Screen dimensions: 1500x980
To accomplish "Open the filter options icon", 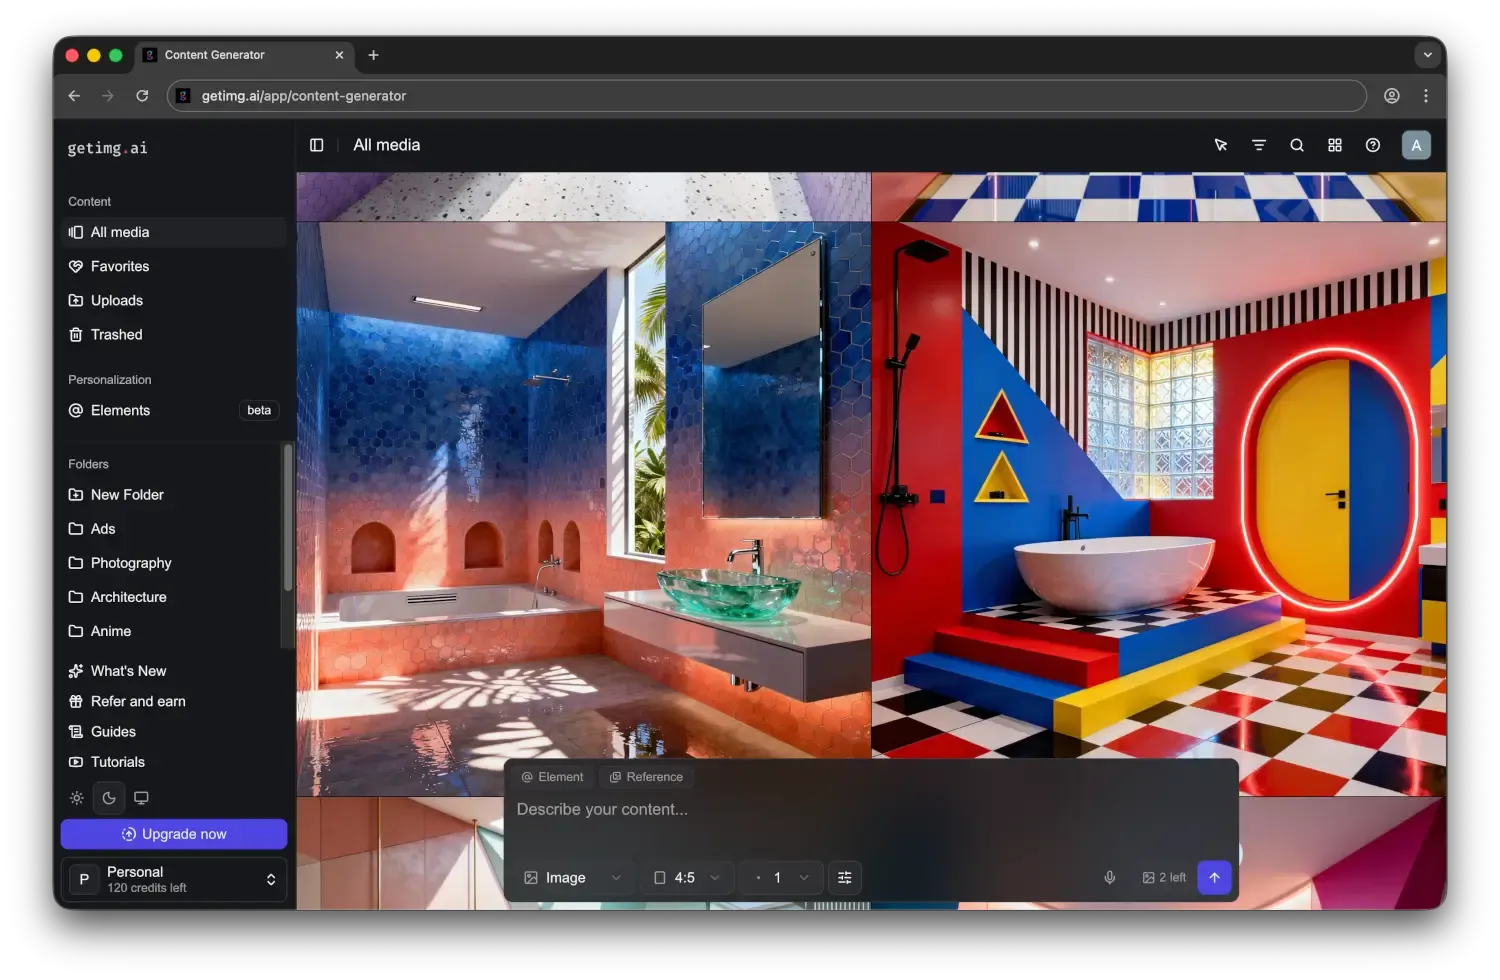I will (1259, 145).
